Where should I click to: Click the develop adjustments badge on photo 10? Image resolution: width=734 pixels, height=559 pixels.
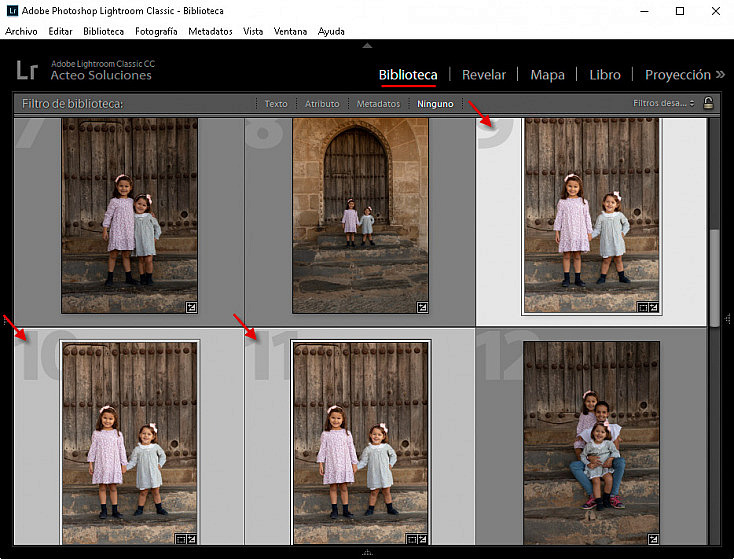pyautogui.click(x=191, y=539)
